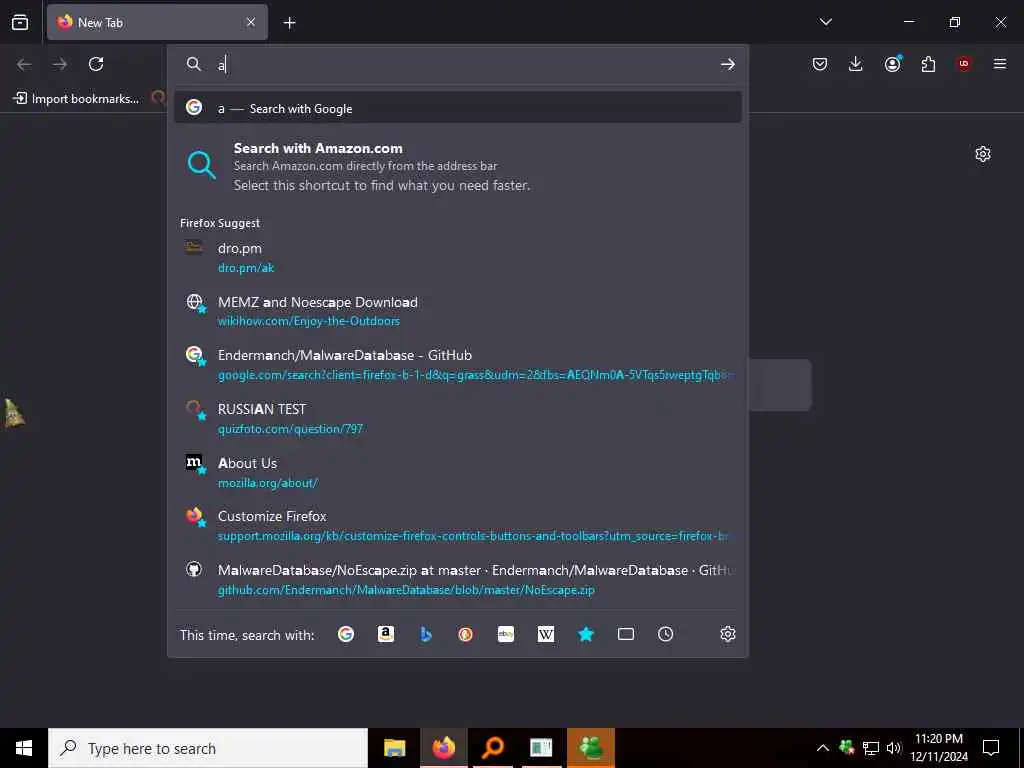The image size is (1024, 768).
Task: Search this time with DuckDuckGo icon
Action: coord(466,634)
